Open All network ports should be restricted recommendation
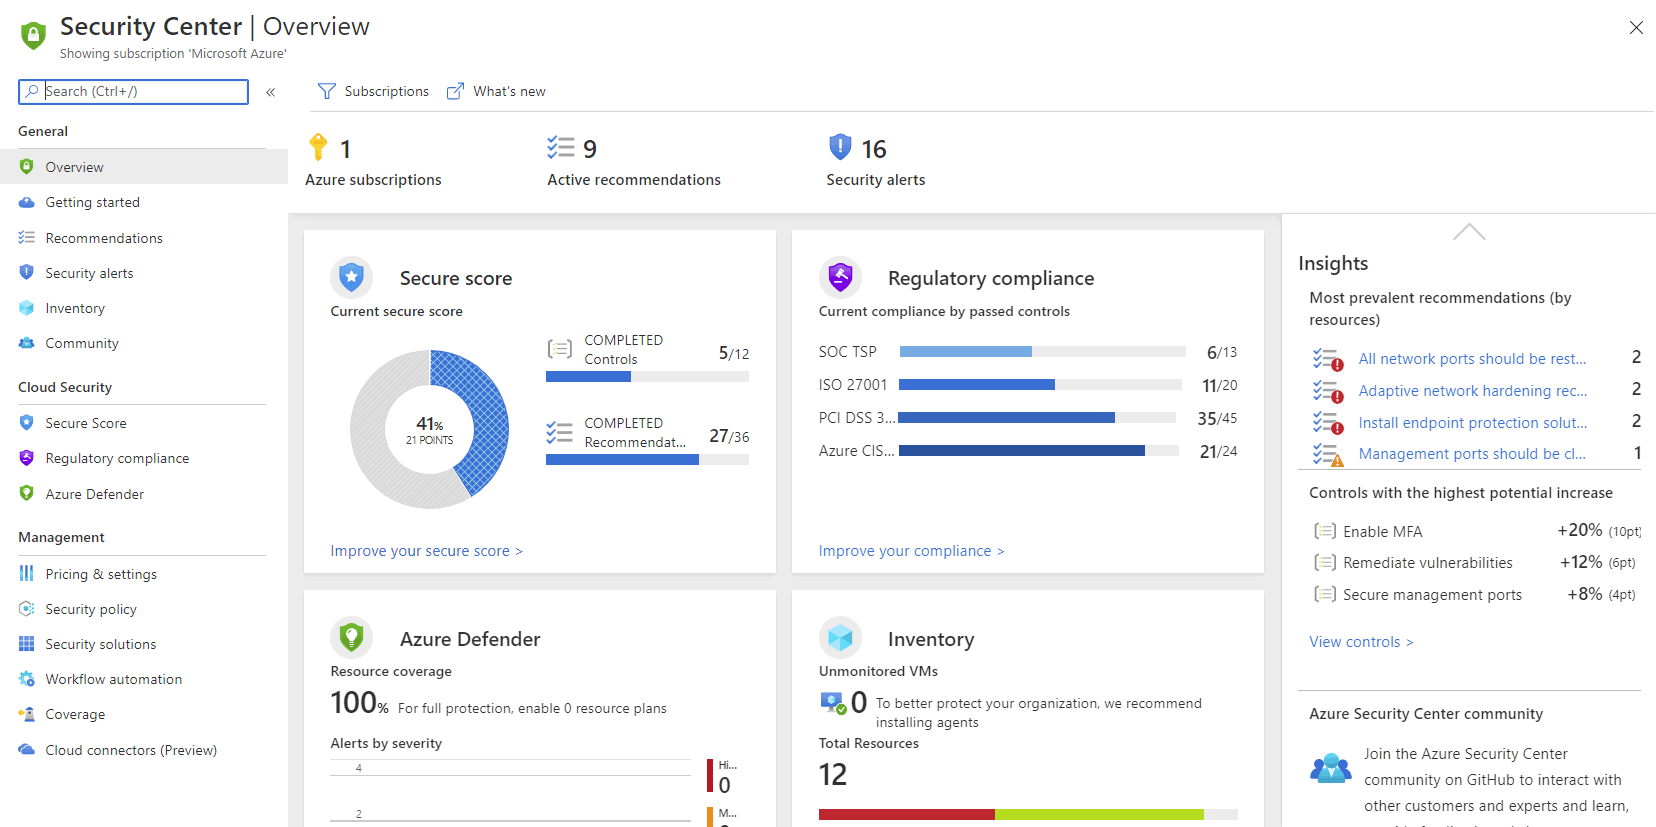The height and width of the screenshot is (827, 1656). 1472,359
